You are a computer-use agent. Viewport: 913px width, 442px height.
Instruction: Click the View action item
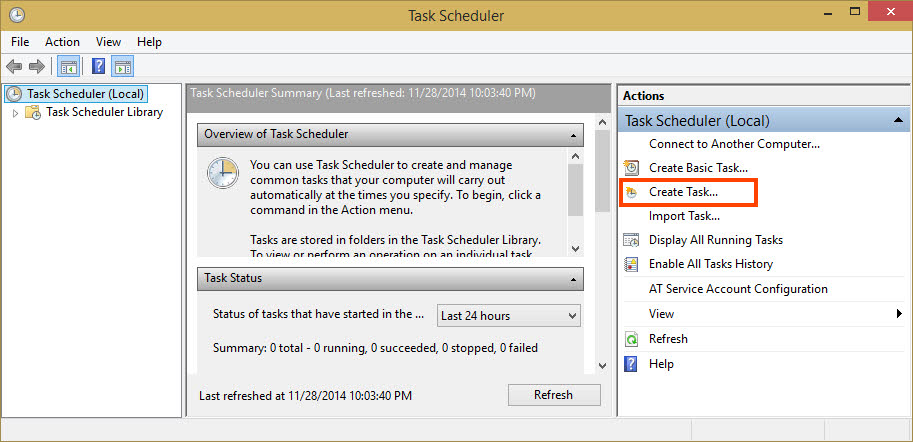661,314
